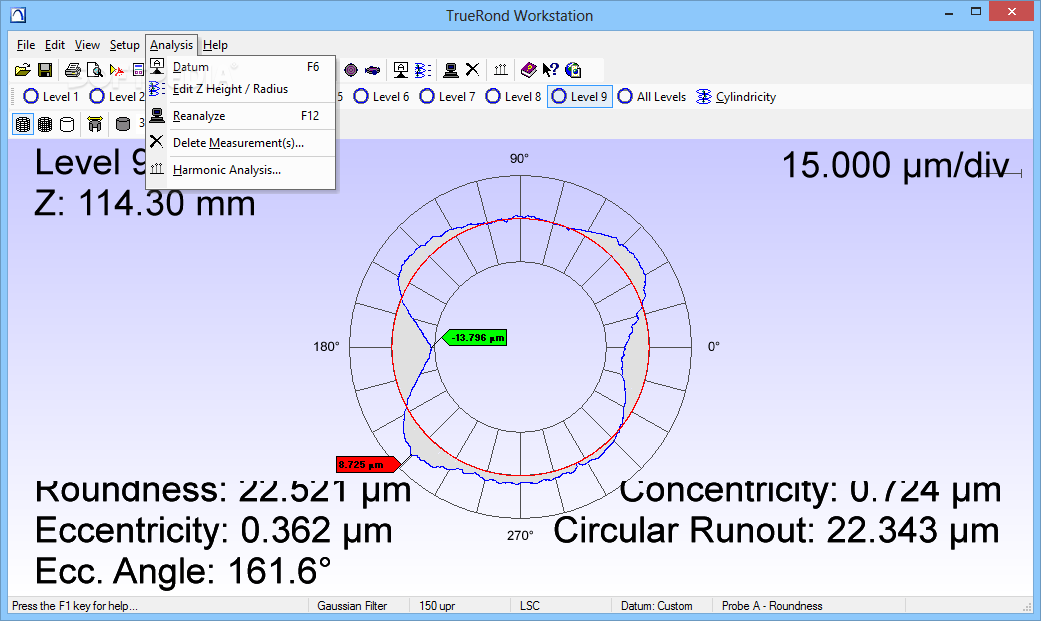Select the All Levels radio option

651,97
